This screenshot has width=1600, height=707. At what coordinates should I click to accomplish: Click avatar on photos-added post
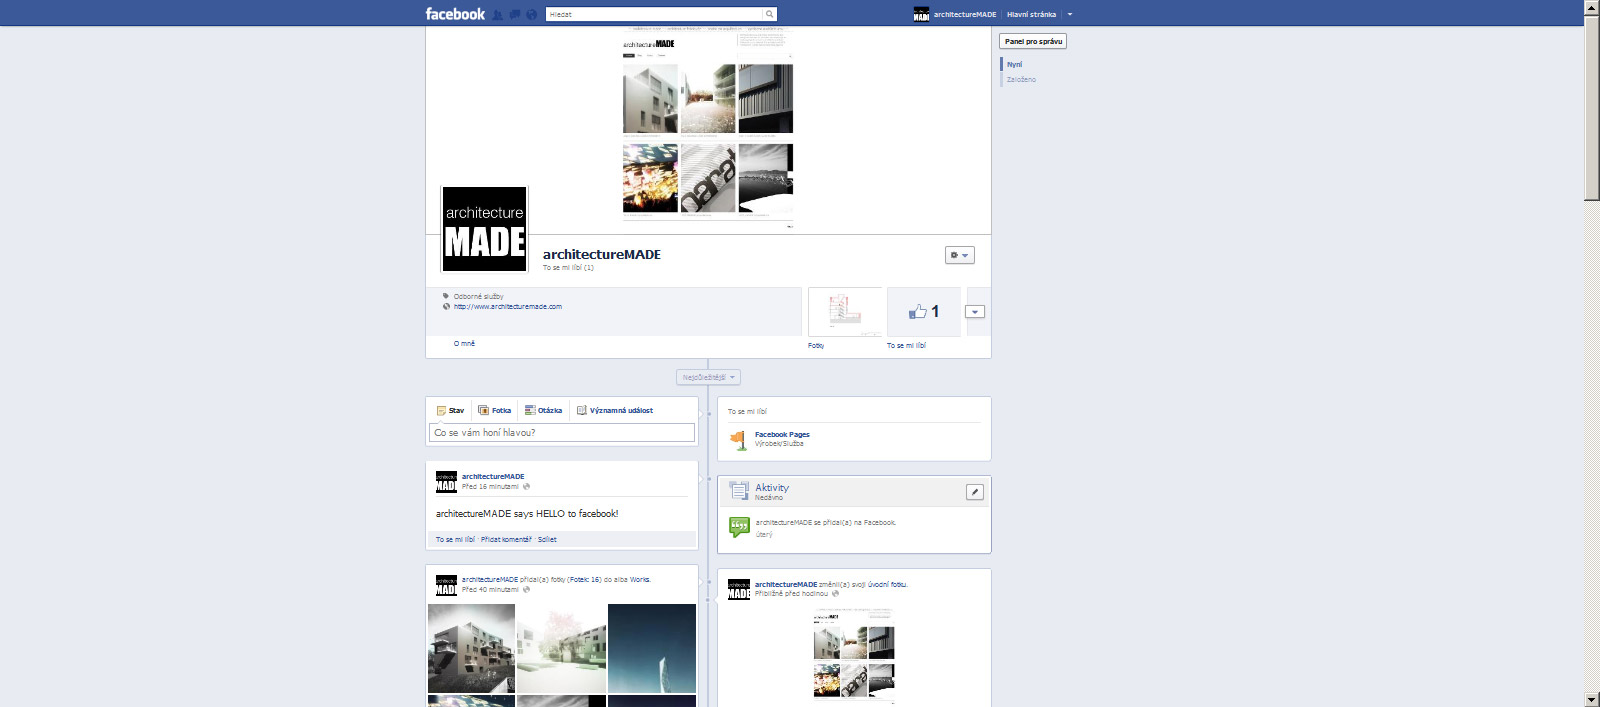pos(446,585)
